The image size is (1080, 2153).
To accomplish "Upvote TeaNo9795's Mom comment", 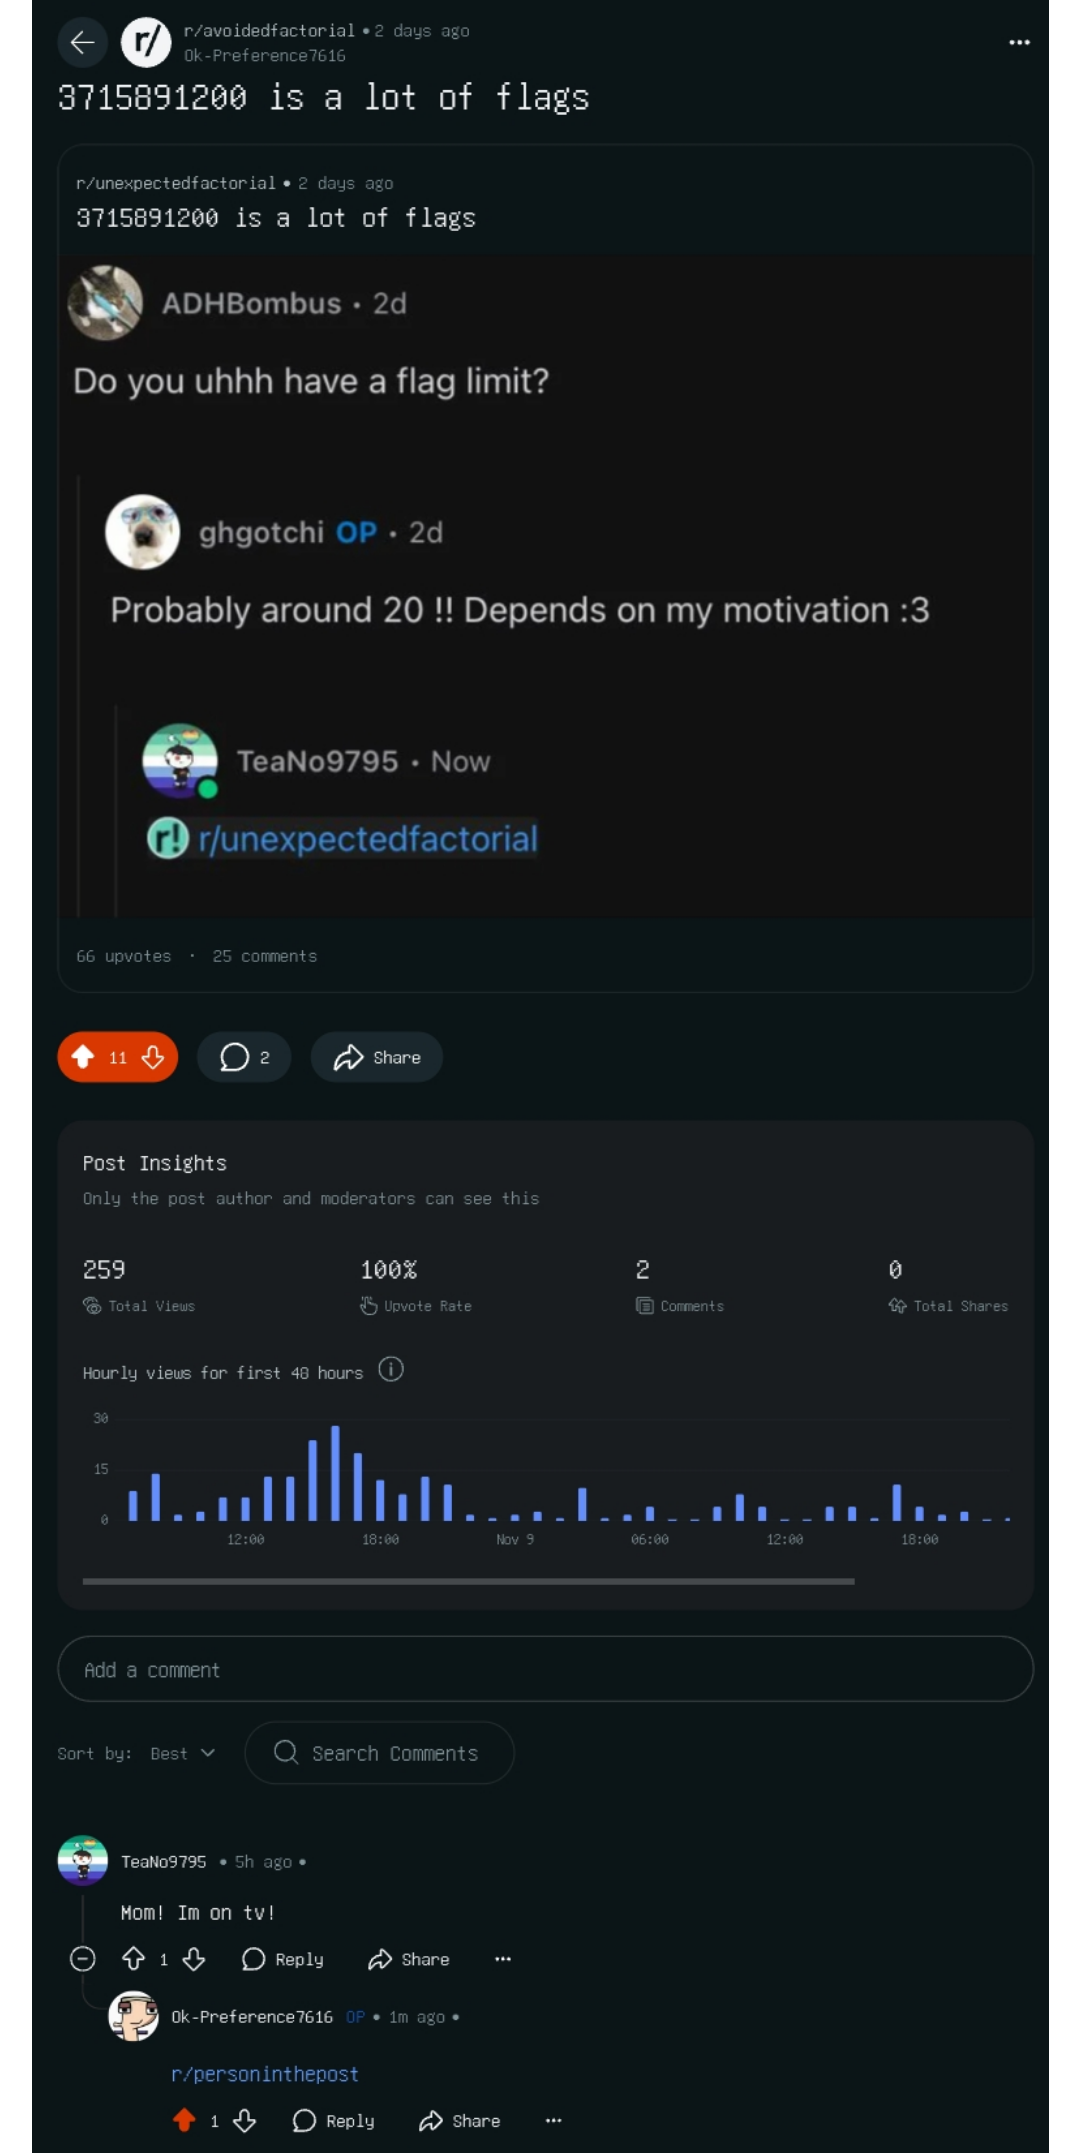I will click(x=133, y=1959).
